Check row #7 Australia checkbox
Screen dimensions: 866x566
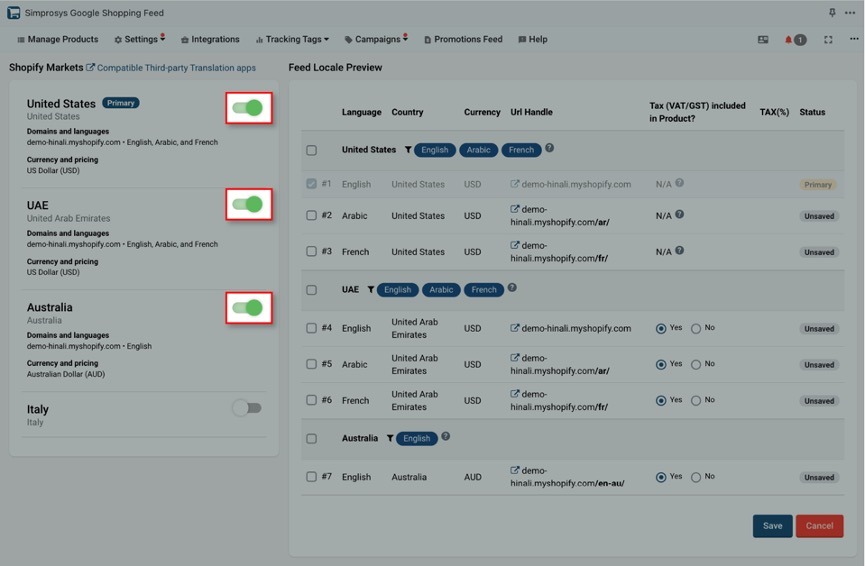311,477
